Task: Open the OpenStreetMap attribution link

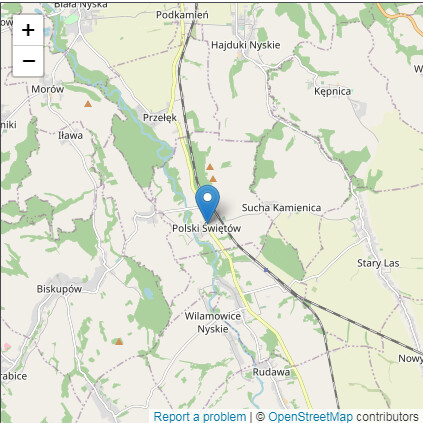Action: pos(310,417)
